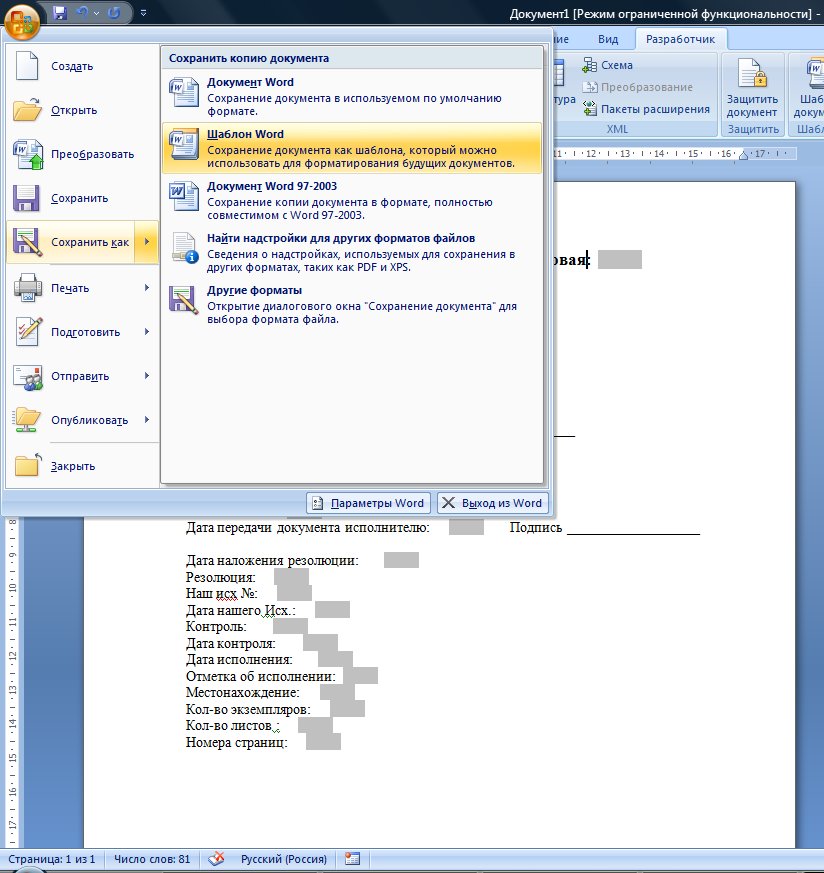The width and height of the screenshot is (824, 873).
Task: Expand the Подготовить submenu arrow
Action: pos(147,332)
